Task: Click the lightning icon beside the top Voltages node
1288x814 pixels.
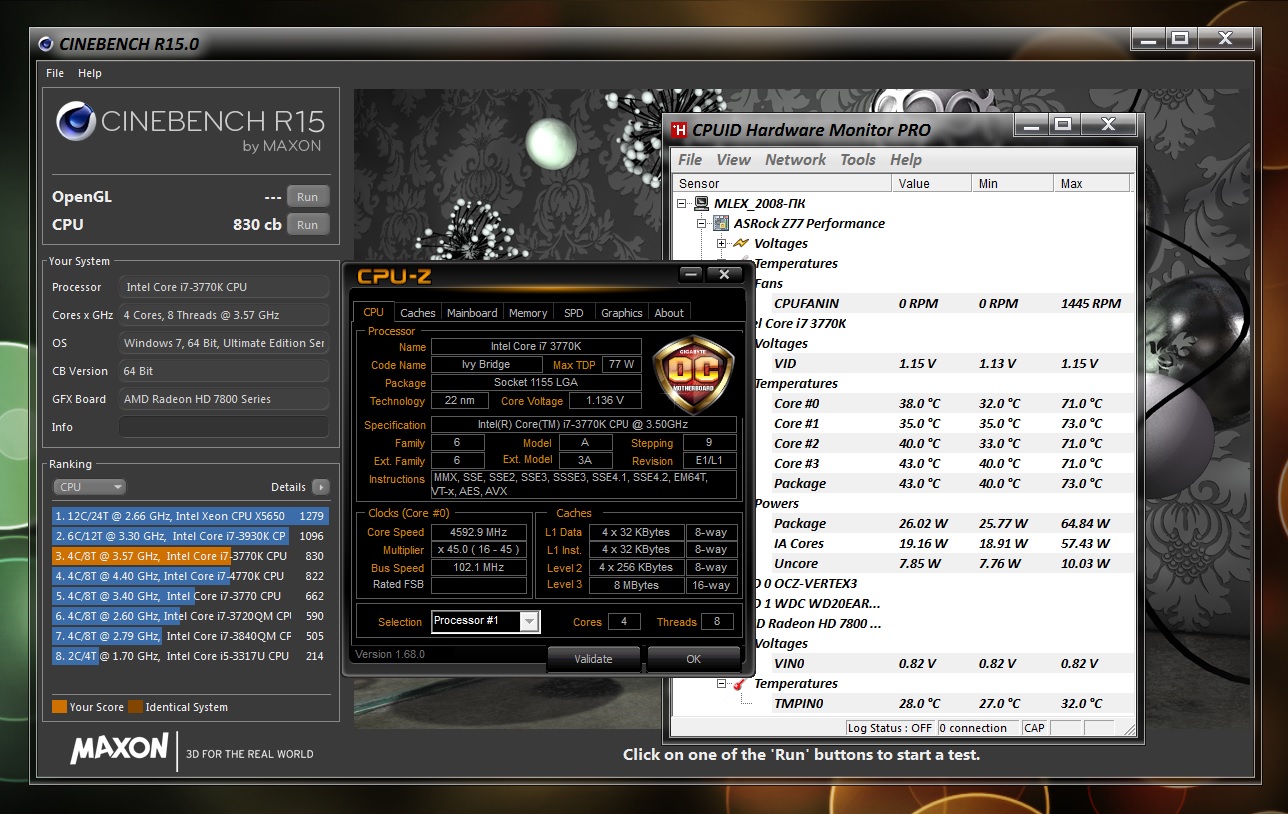Action: [741, 243]
